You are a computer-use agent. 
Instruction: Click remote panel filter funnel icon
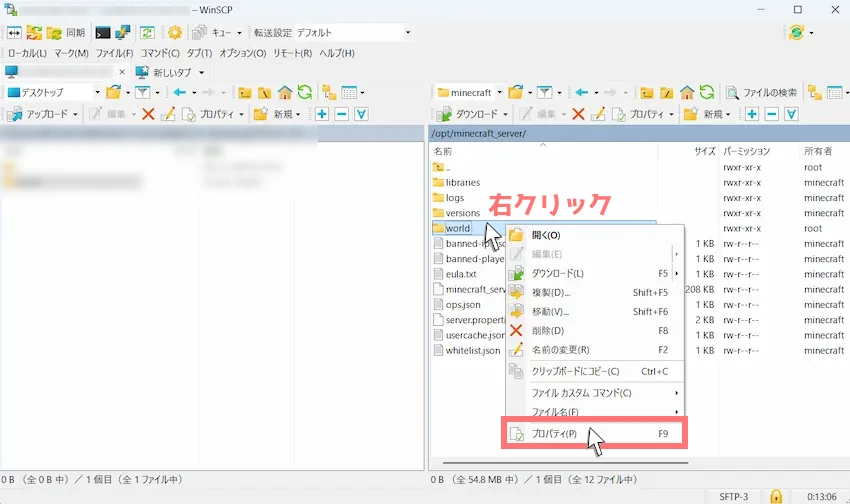[x=544, y=93]
